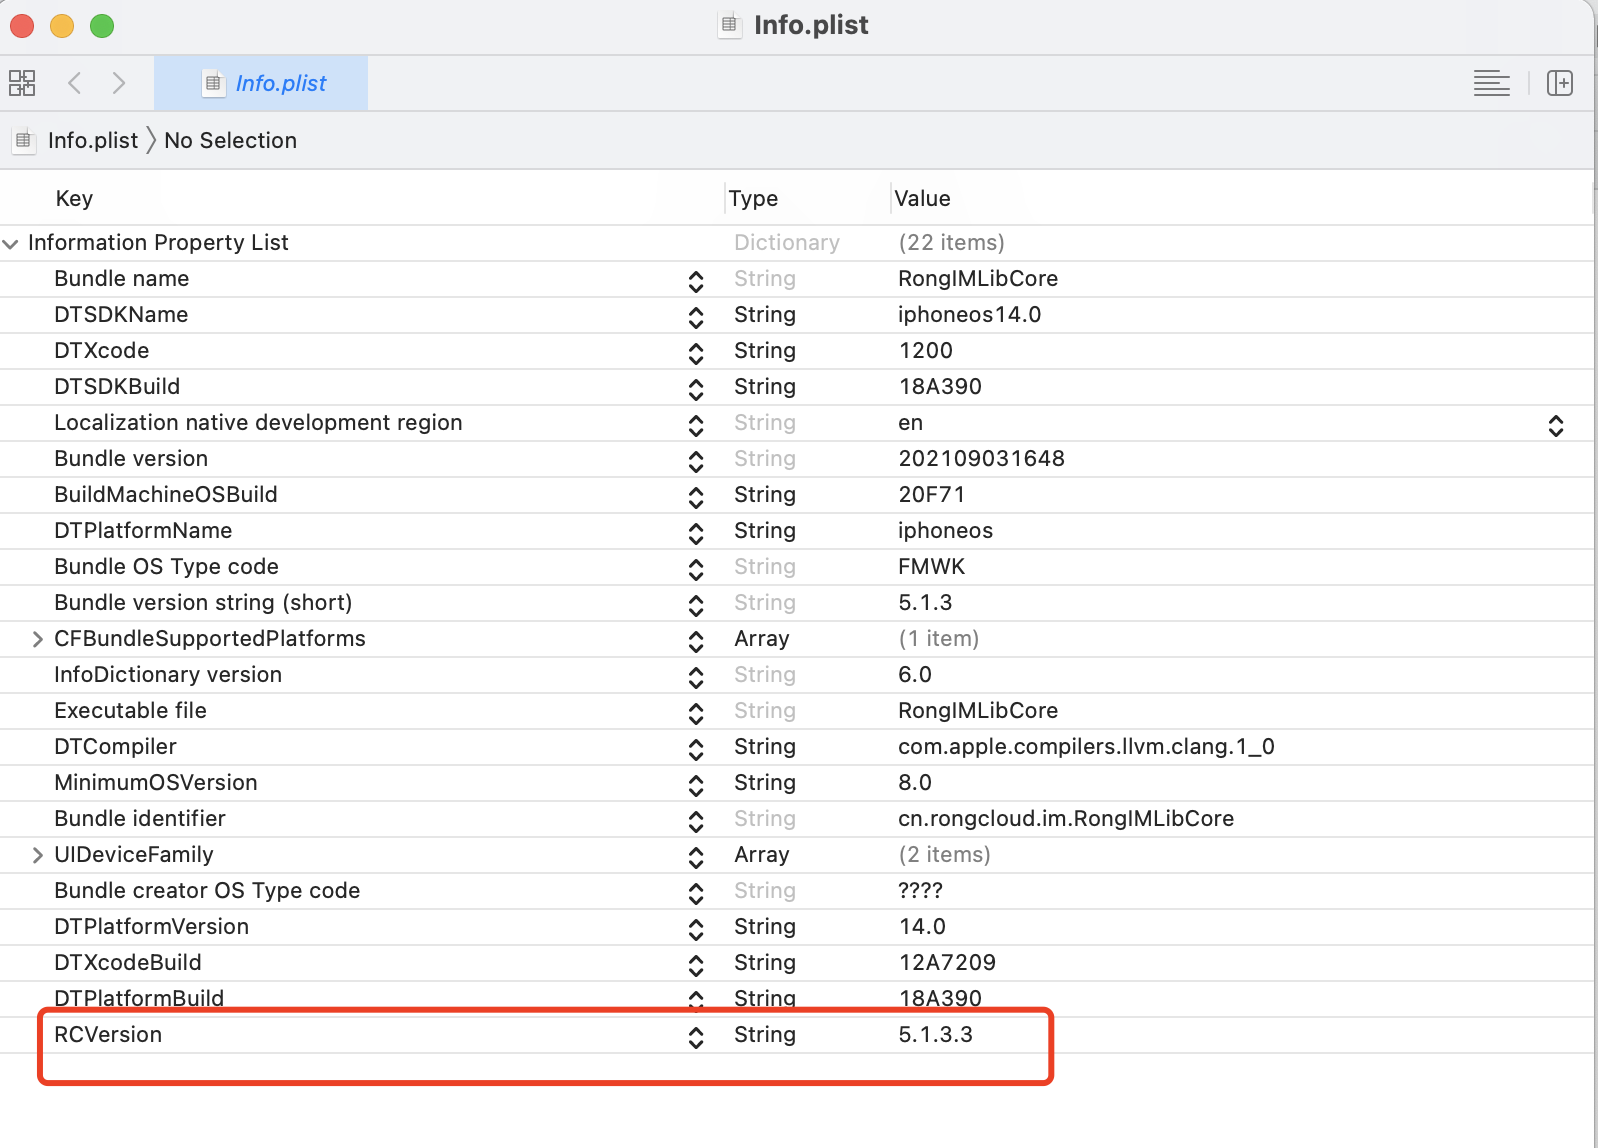Select the MinimumOSVersion row

tap(797, 783)
